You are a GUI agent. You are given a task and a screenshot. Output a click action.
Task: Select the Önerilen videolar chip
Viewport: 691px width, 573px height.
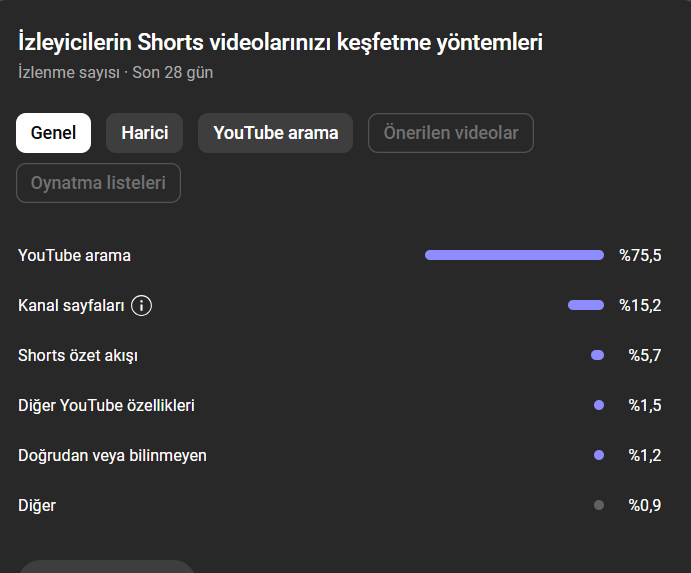(451, 133)
